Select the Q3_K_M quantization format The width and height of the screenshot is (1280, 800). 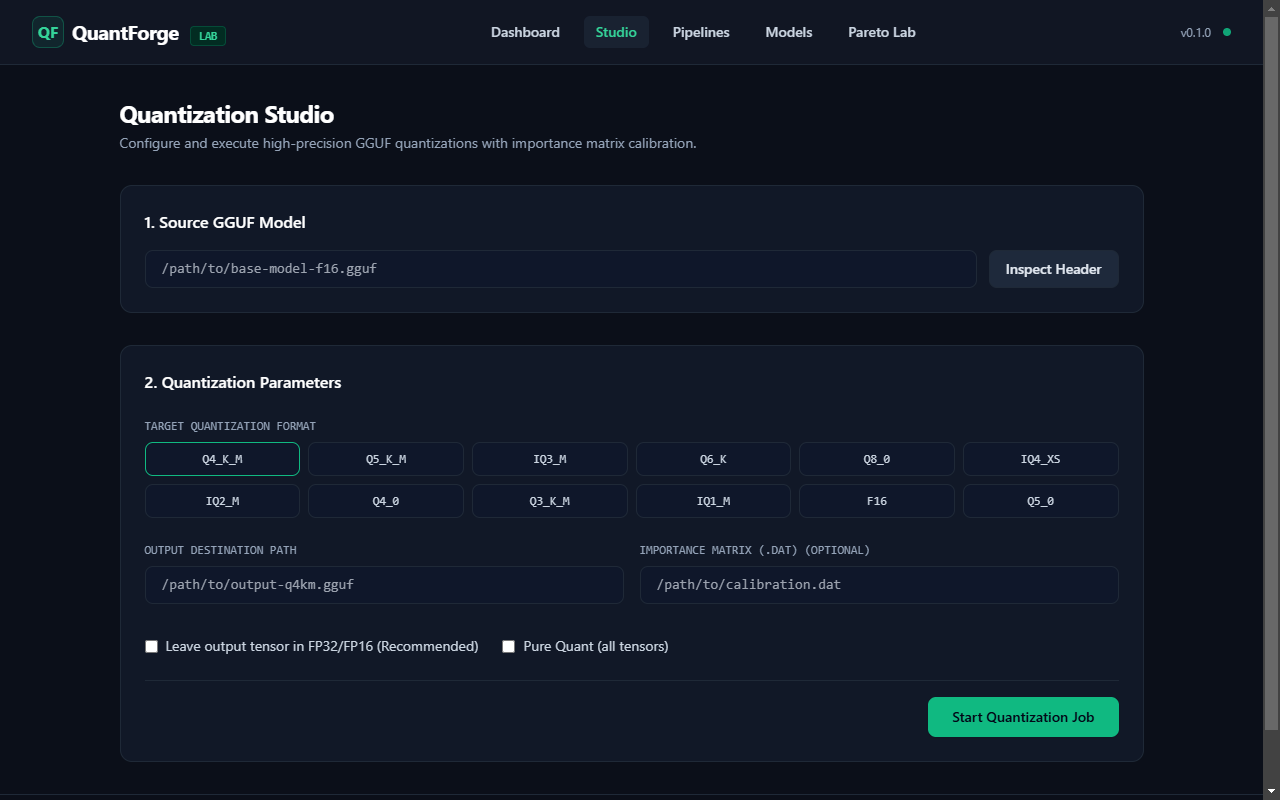[x=550, y=501]
